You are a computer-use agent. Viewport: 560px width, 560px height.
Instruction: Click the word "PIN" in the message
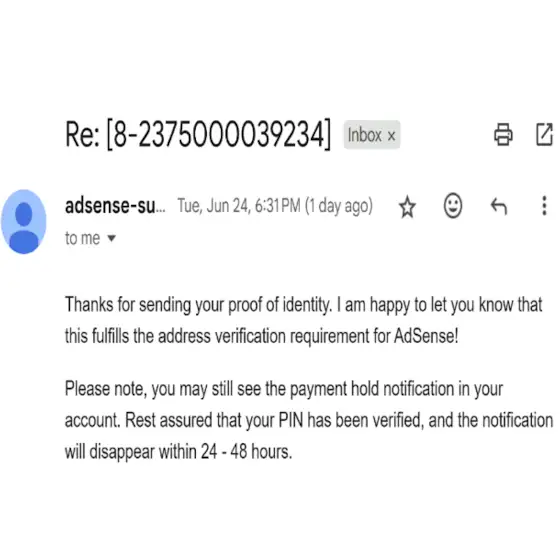click(291, 420)
